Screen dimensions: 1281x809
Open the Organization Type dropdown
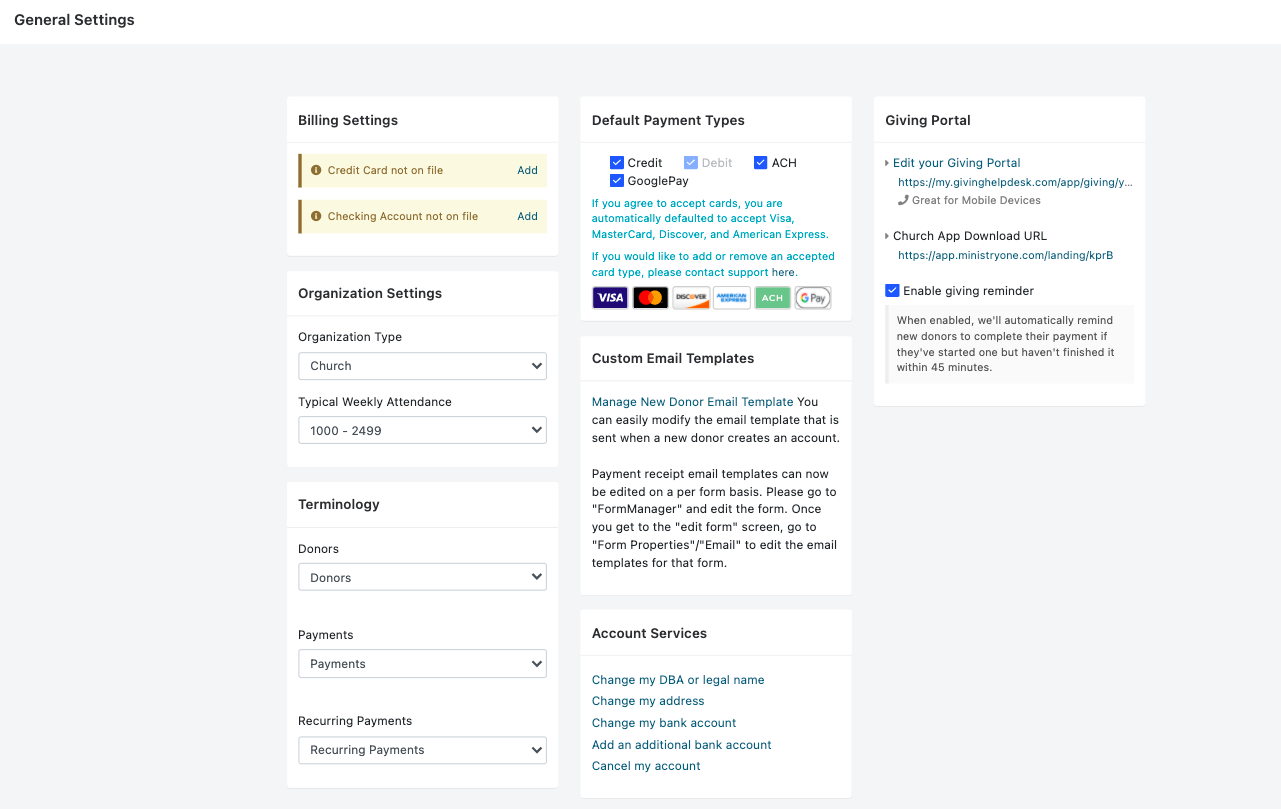coord(422,366)
